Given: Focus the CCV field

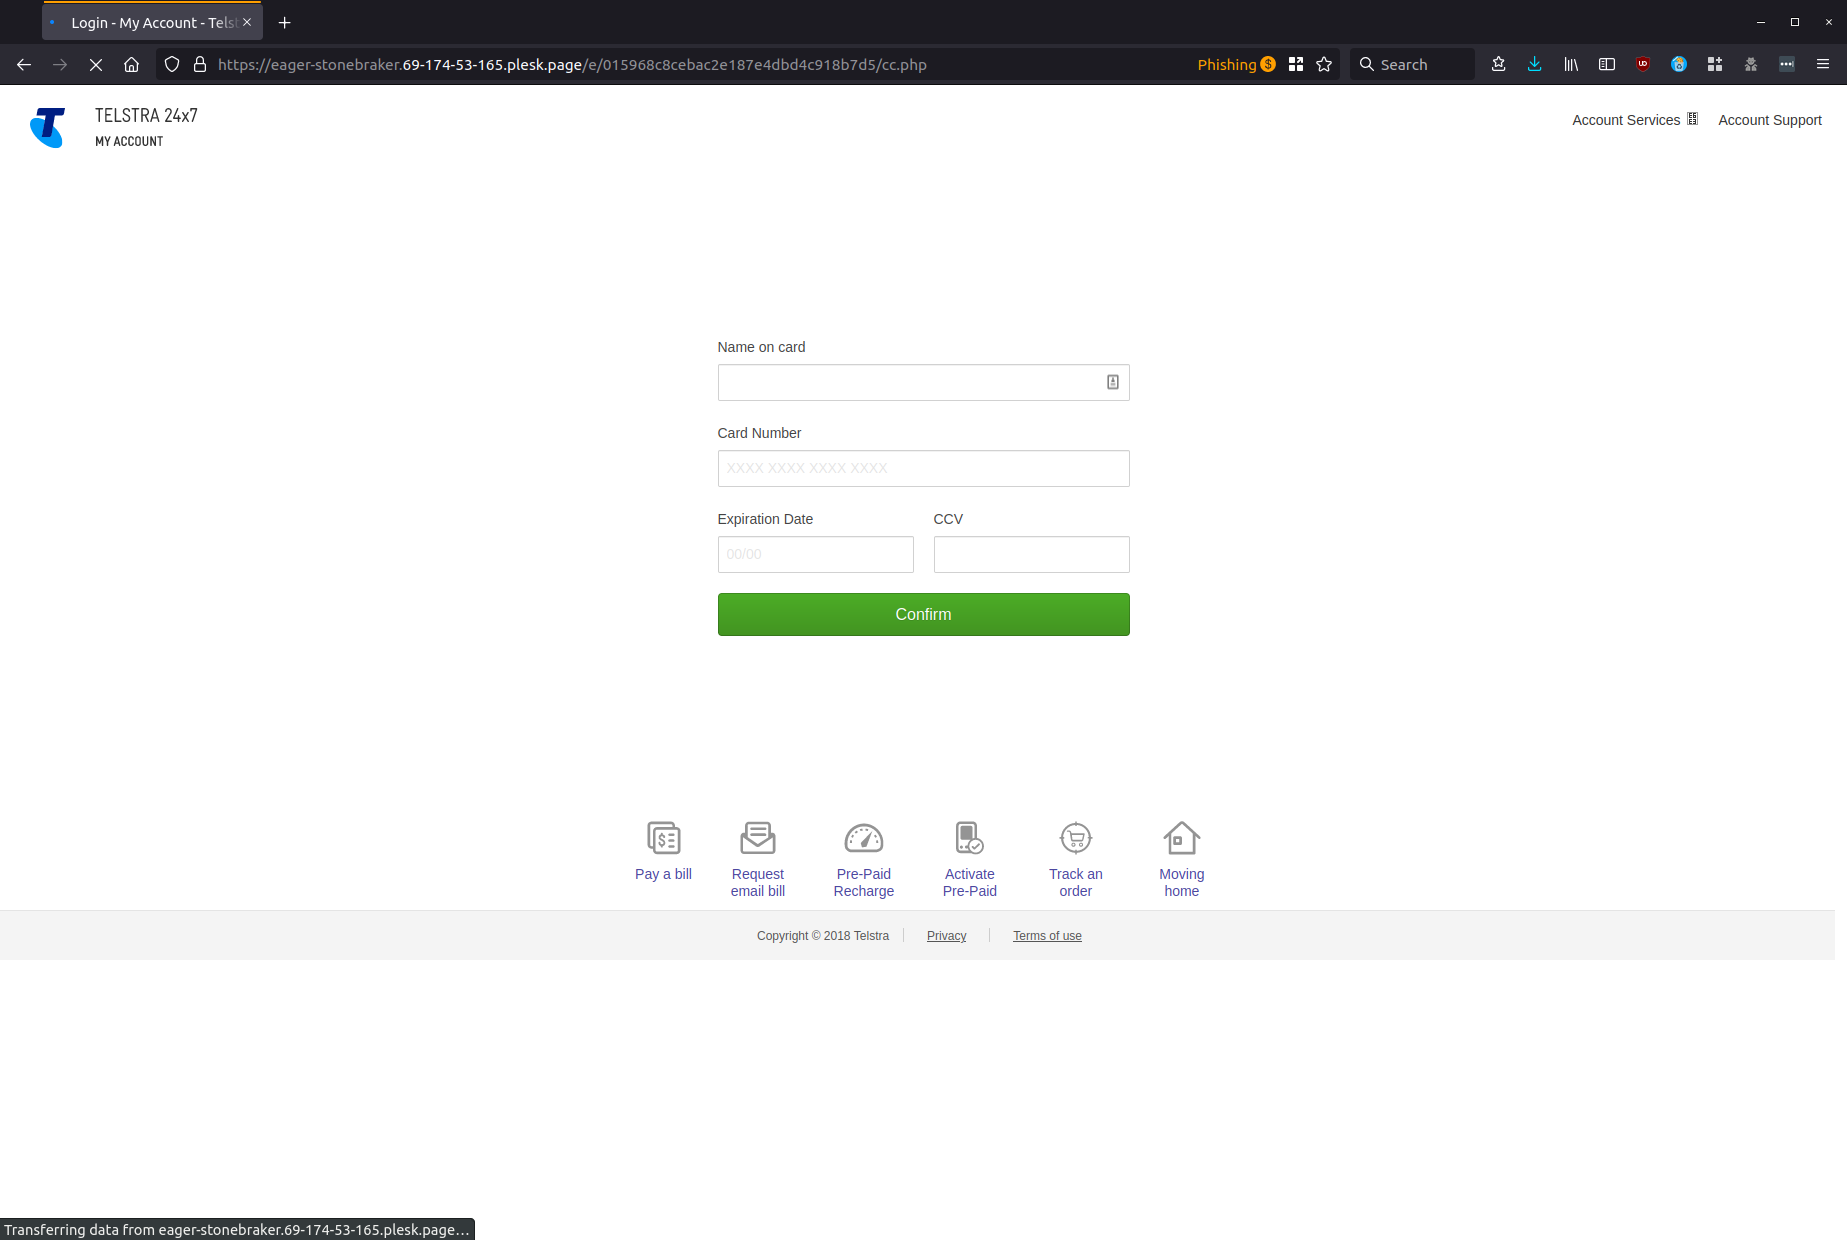Looking at the screenshot, I should coord(1031,554).
